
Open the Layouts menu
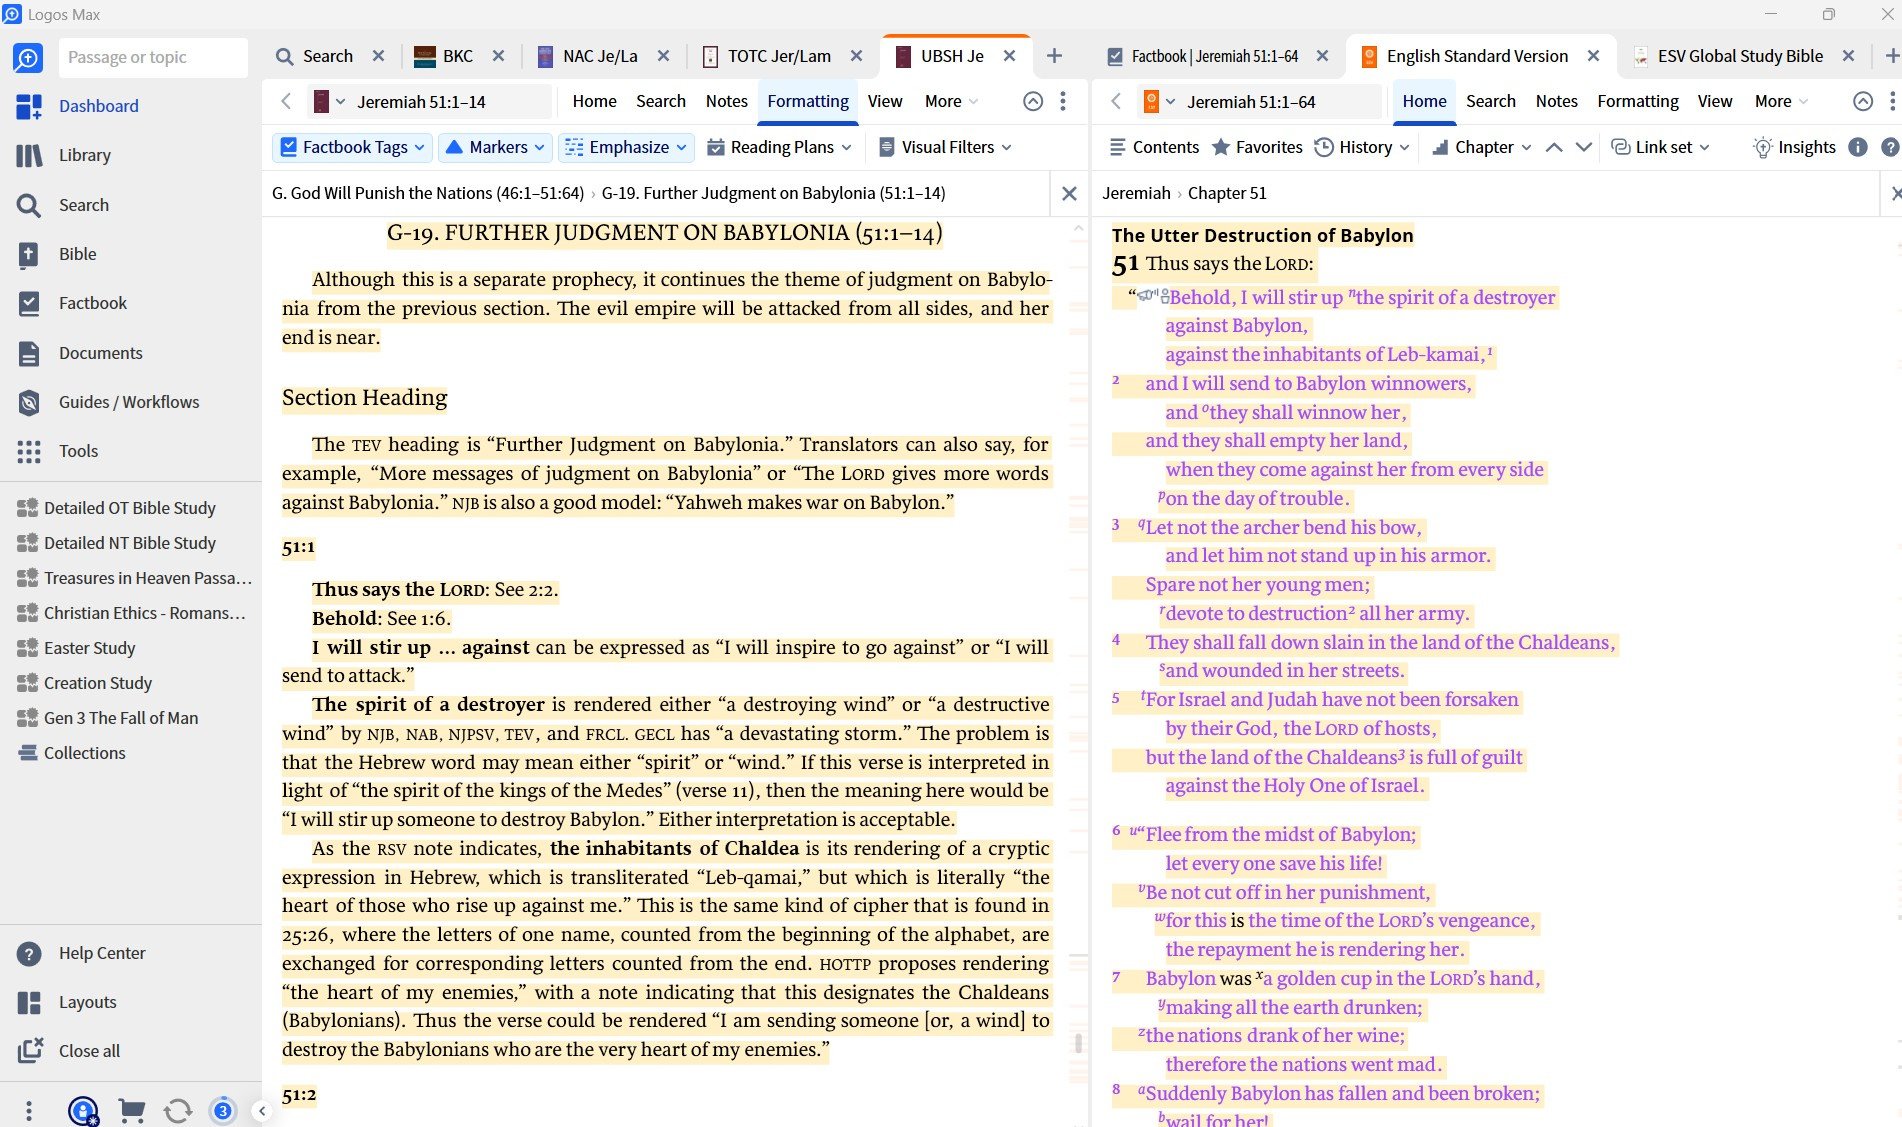(x=87, y=1002)
